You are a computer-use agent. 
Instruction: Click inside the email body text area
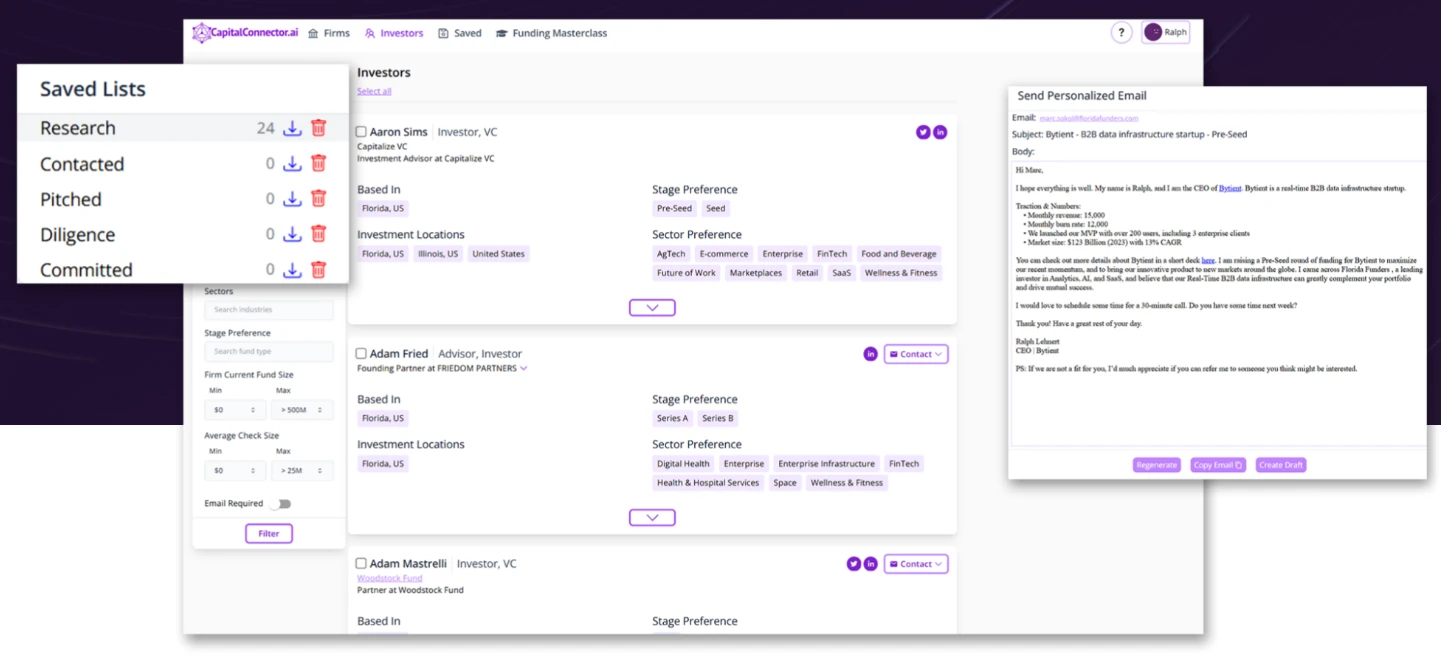tap(1218, 303)
